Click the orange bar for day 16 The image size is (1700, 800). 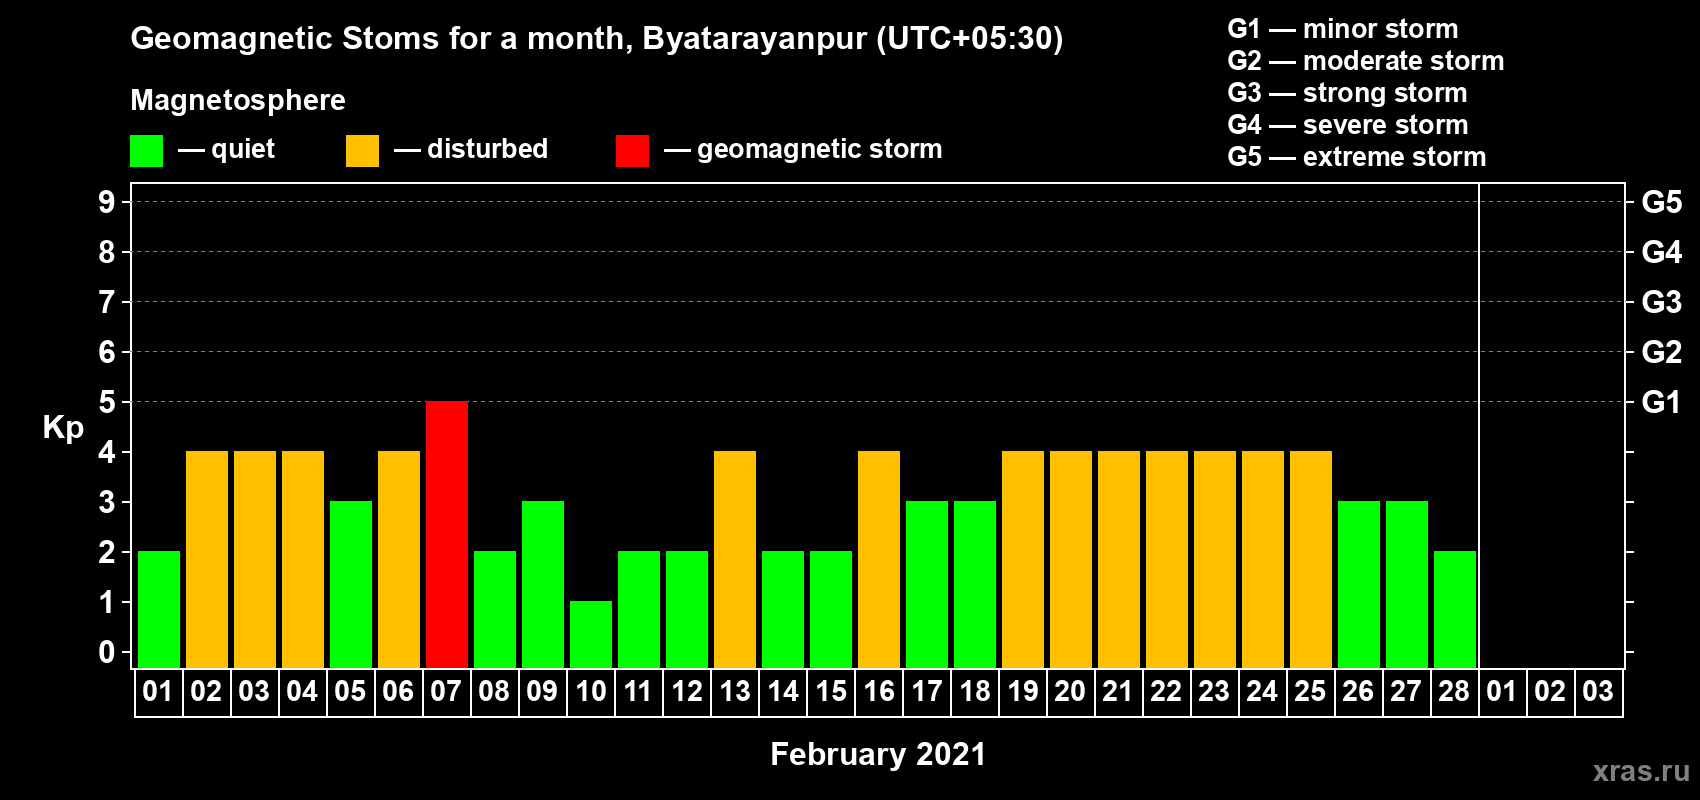point(879,559)
